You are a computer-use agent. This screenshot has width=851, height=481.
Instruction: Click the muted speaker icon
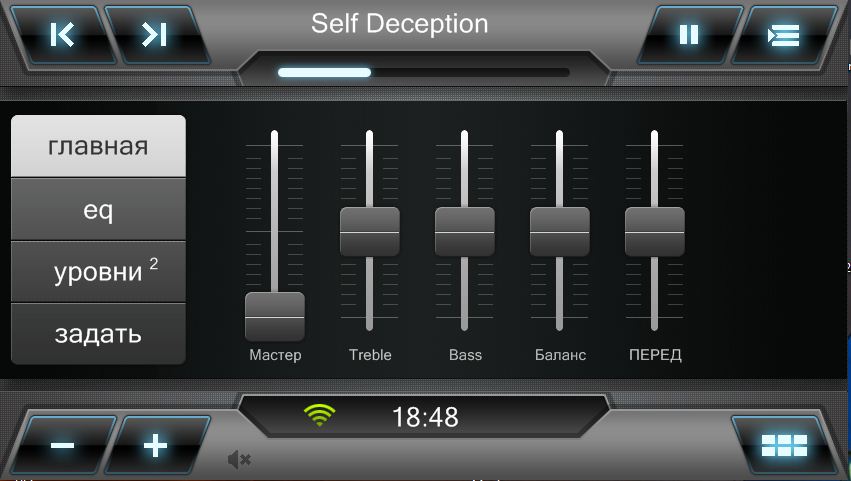pyautogui.click(x=238, y=459)
